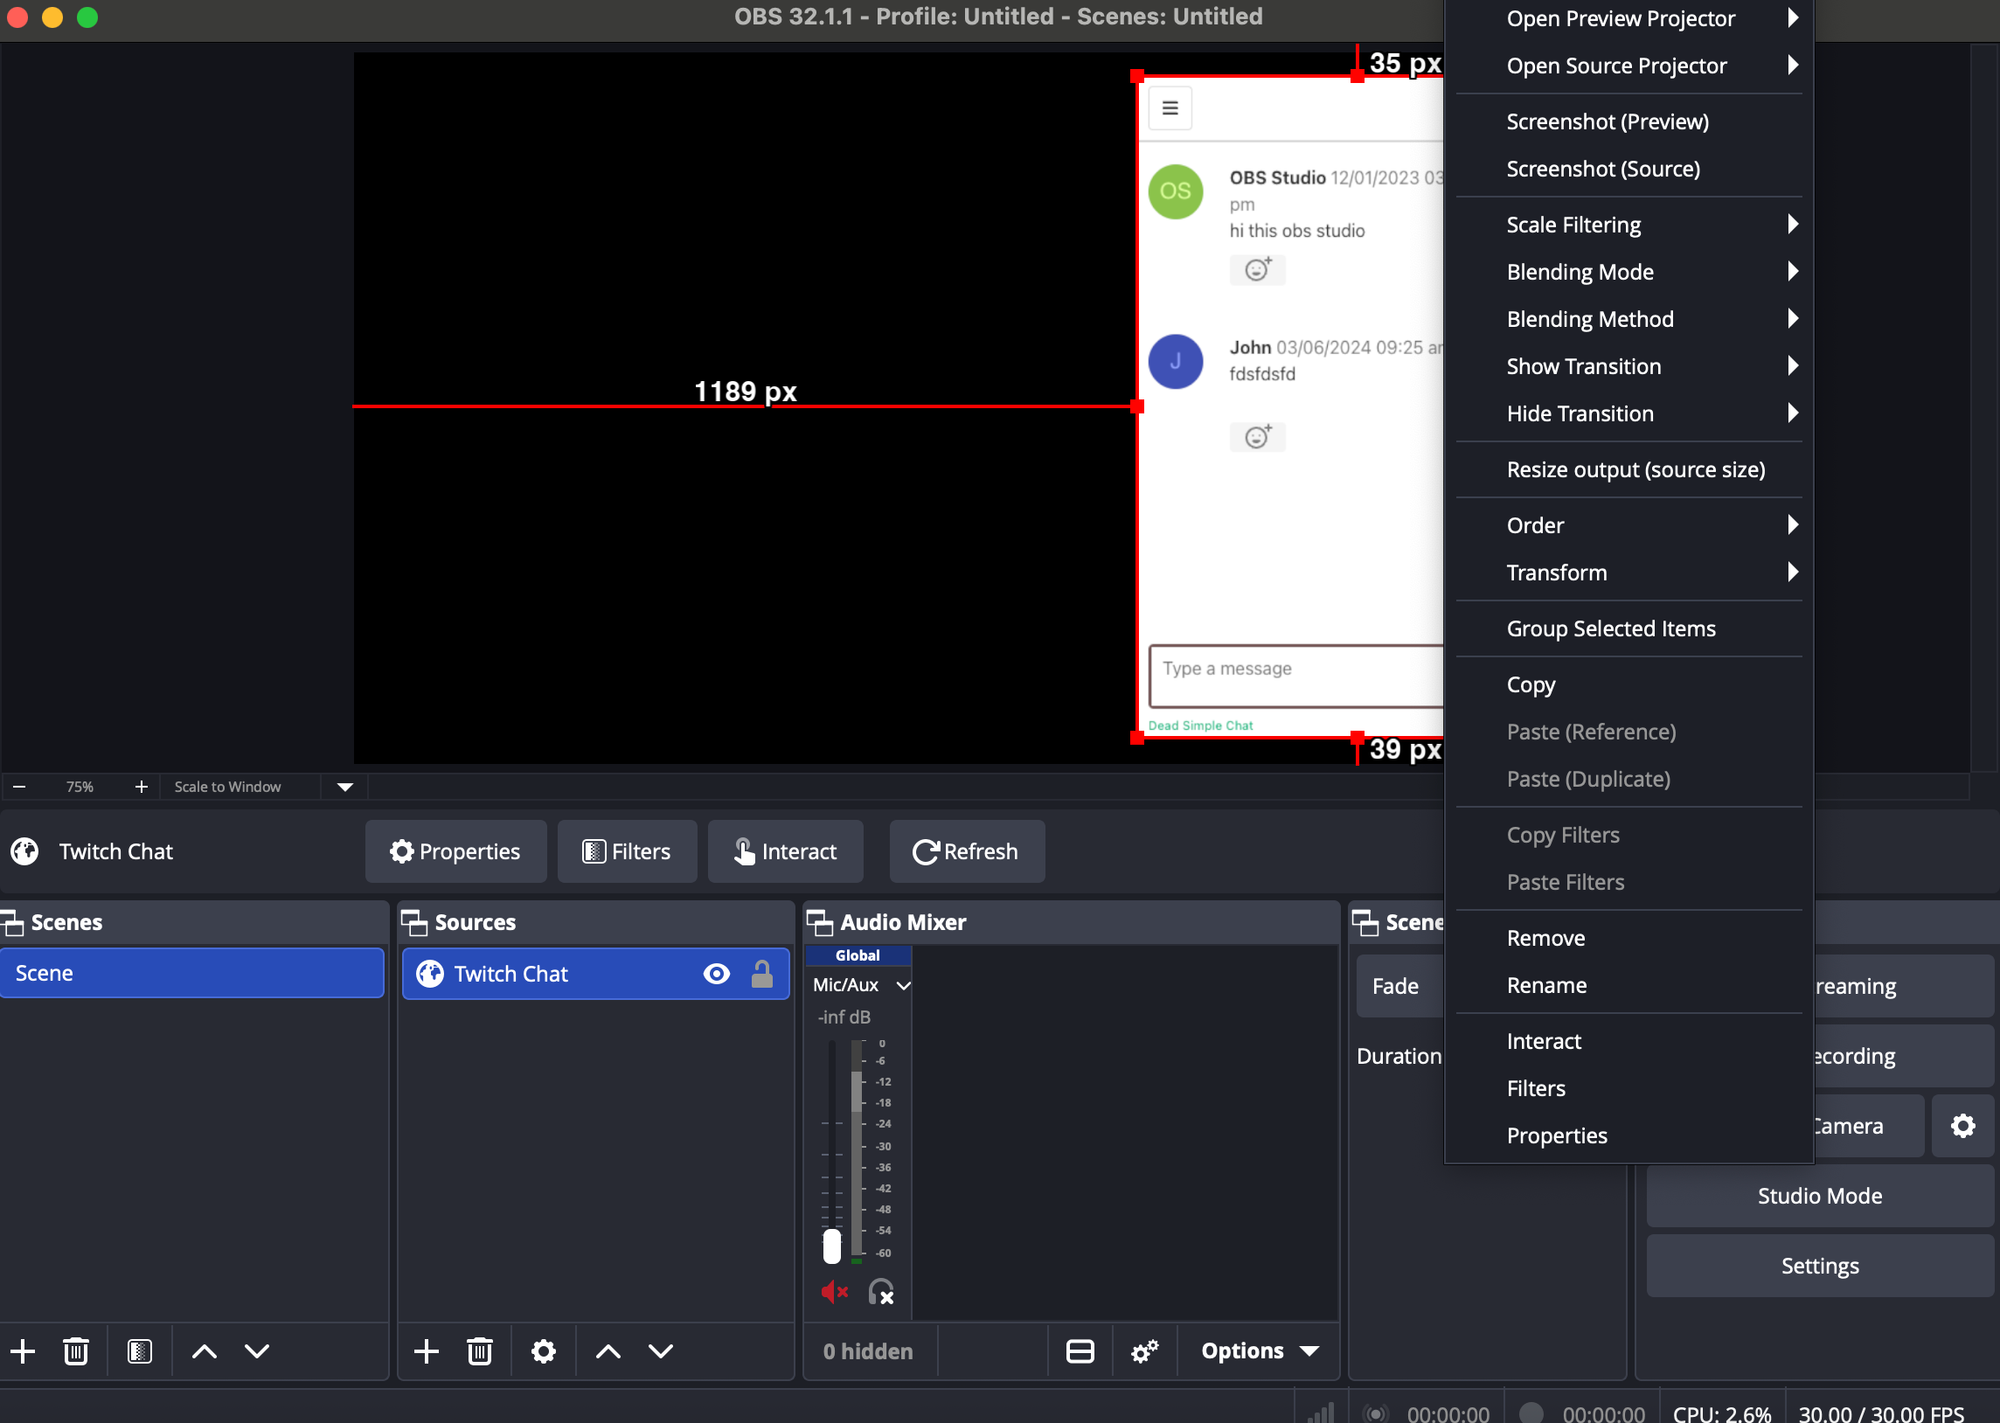Toggle audio mixer layout icon
This screenshot has height=1423, width=2000.
tap(1080, 1351)
